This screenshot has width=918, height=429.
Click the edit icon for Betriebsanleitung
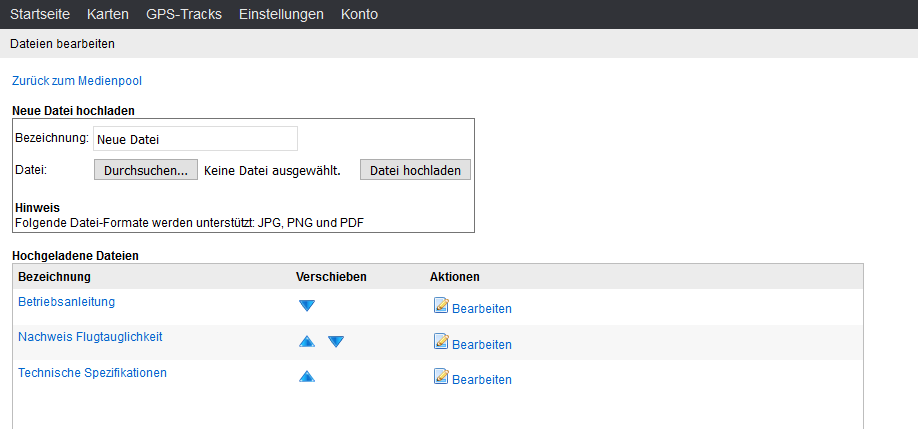(x=441, y=306)
